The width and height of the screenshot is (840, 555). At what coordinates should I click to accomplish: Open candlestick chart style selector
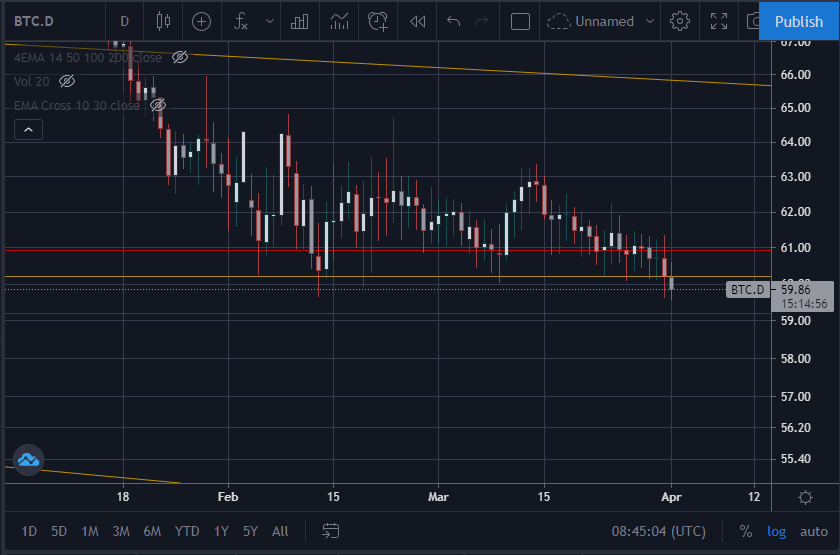163,21
